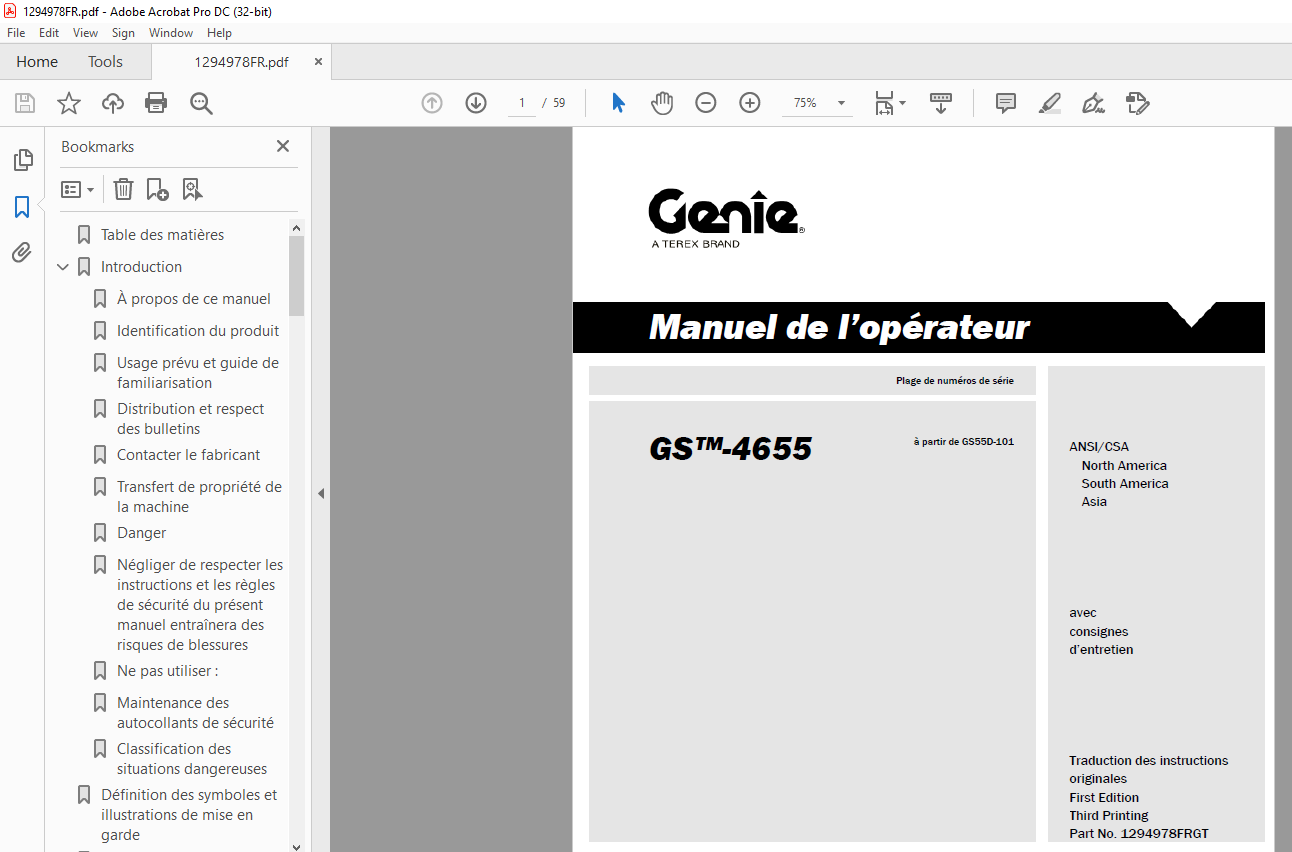Click the bookmarks scroll down arrow
This screenshot has width=1292, height=852.
pos(297,845)
